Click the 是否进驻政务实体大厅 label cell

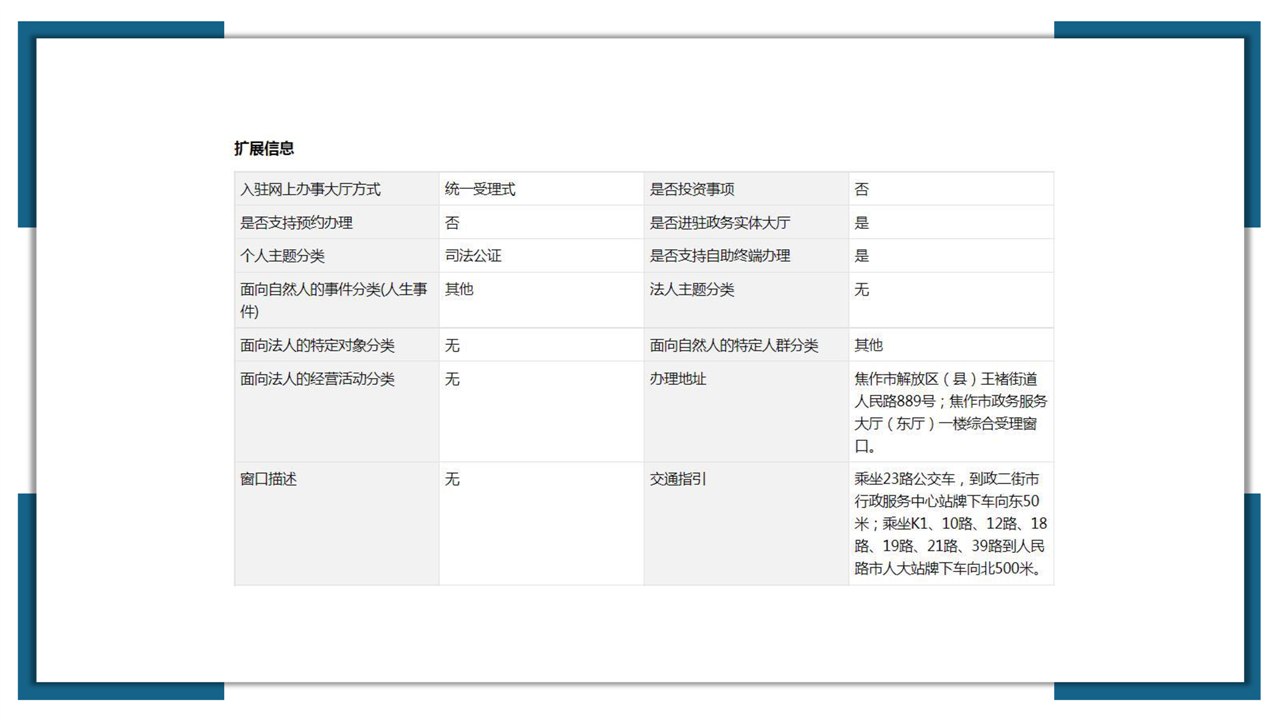[x=720, y=222]
